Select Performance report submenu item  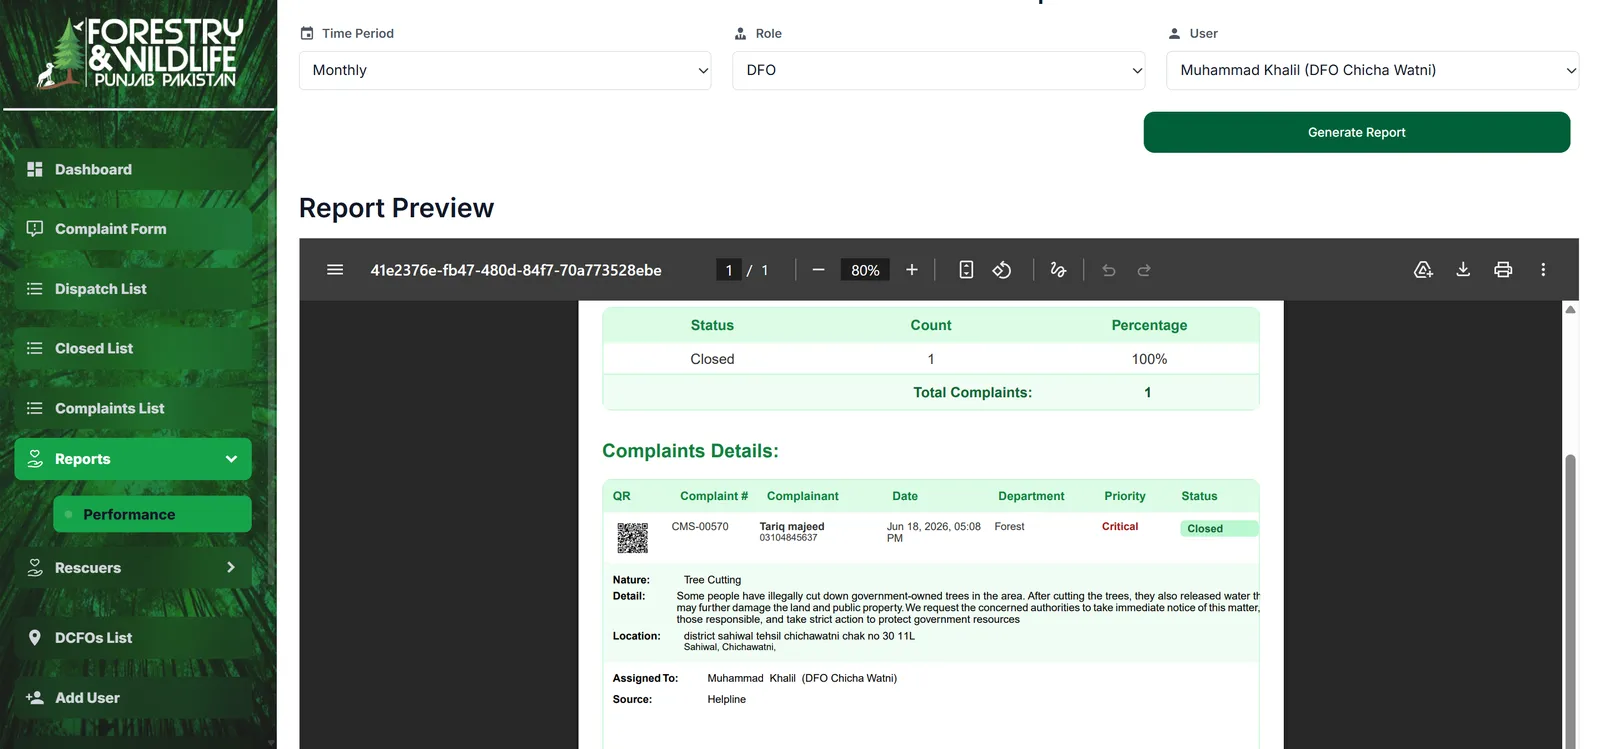[152, 514]
